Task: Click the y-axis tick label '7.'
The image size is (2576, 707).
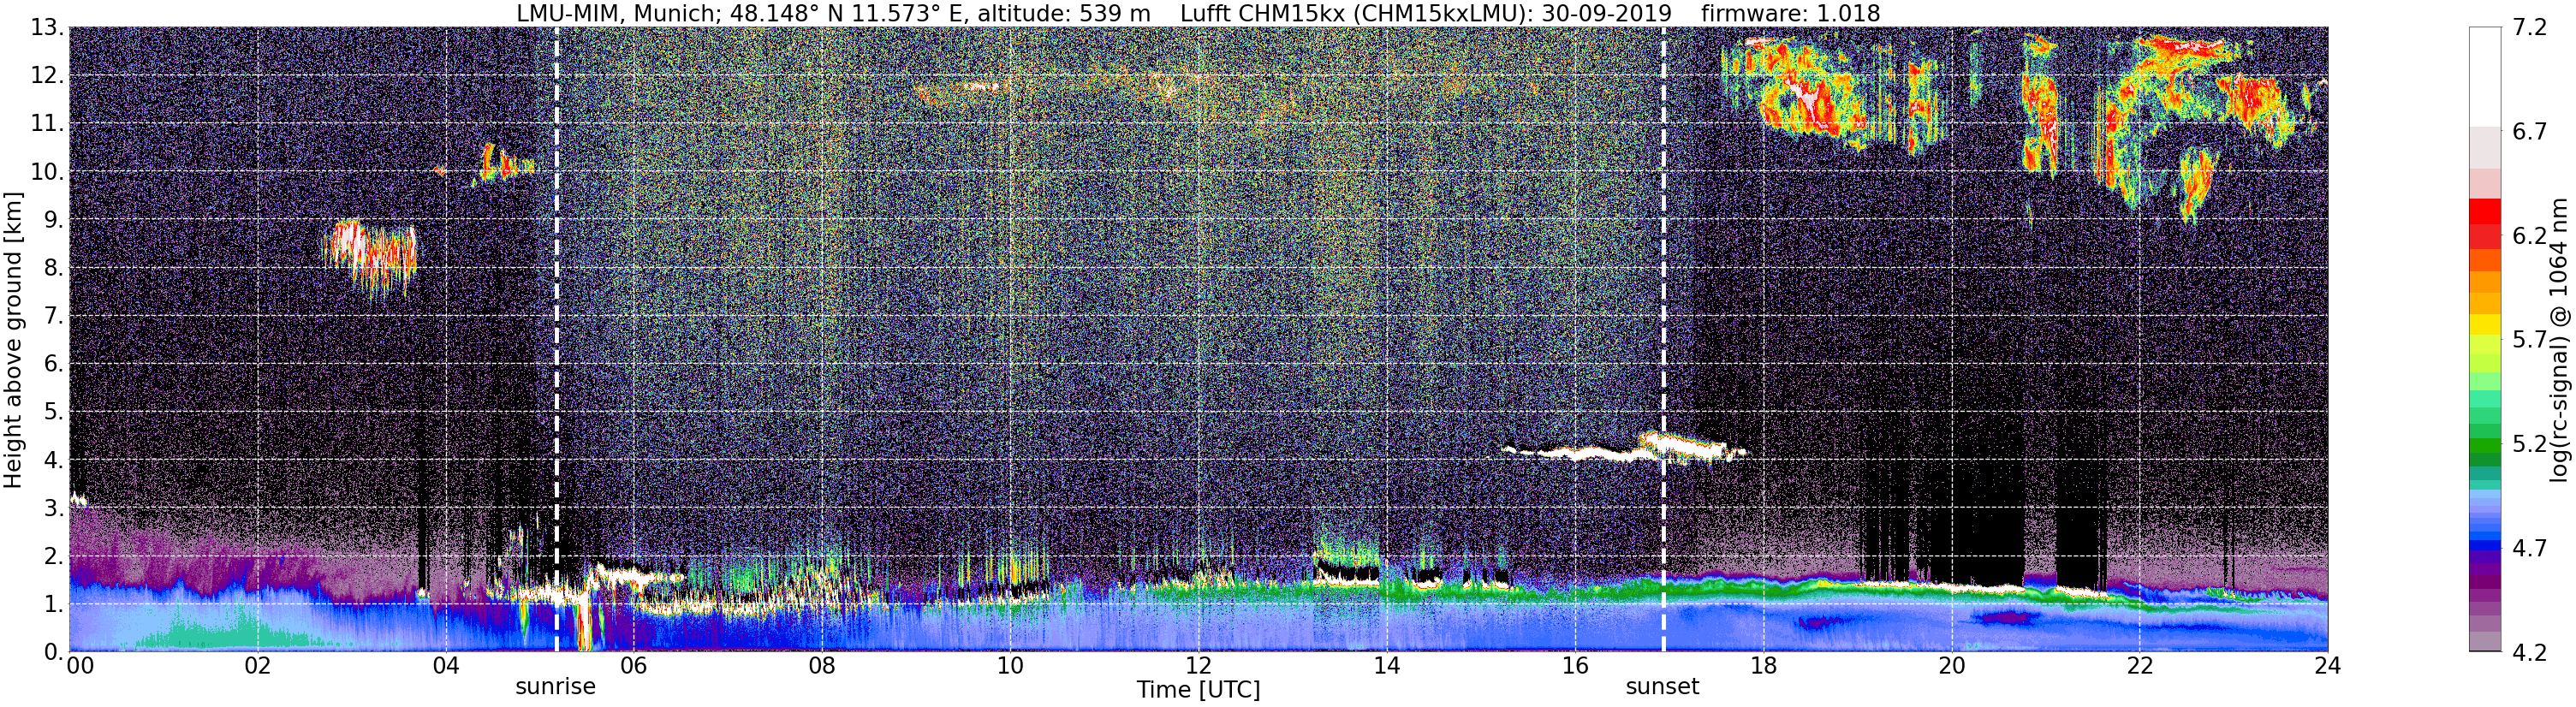Action: (53, 316)
